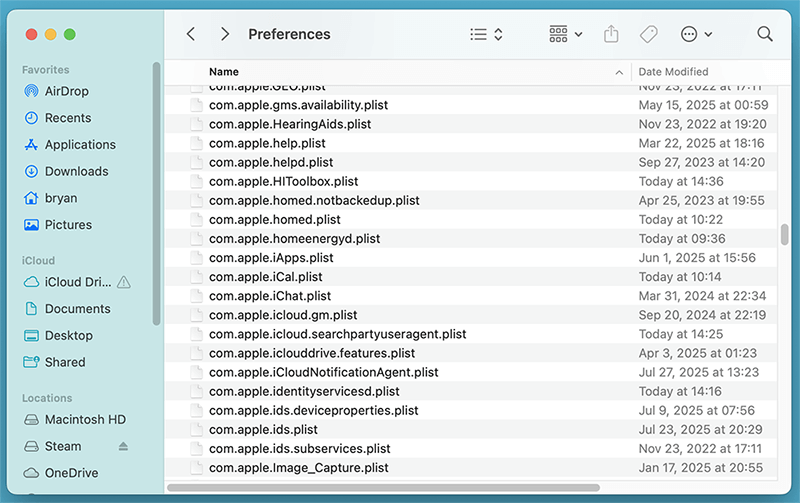Image resolution: width=800 pixels, height=503 pixels.
Task: Click the Applications sidebar icon
Action: coord(31,144)
